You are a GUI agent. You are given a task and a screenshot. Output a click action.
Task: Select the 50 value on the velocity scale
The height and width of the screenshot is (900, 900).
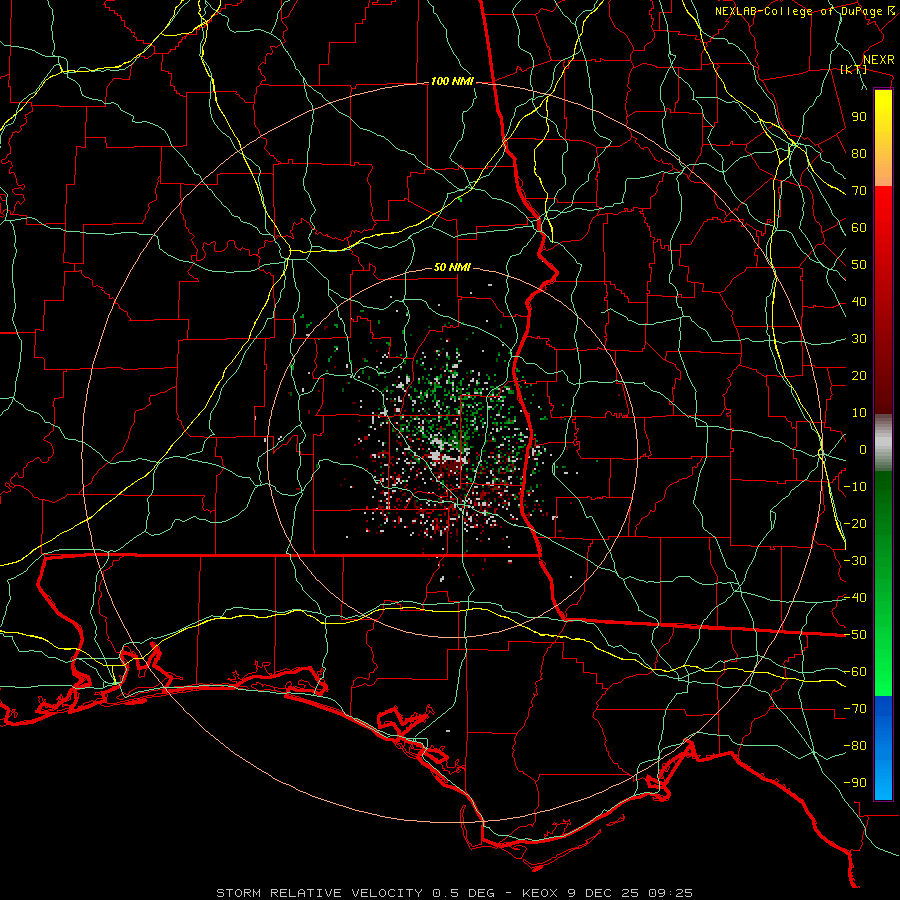pos(859,265)
